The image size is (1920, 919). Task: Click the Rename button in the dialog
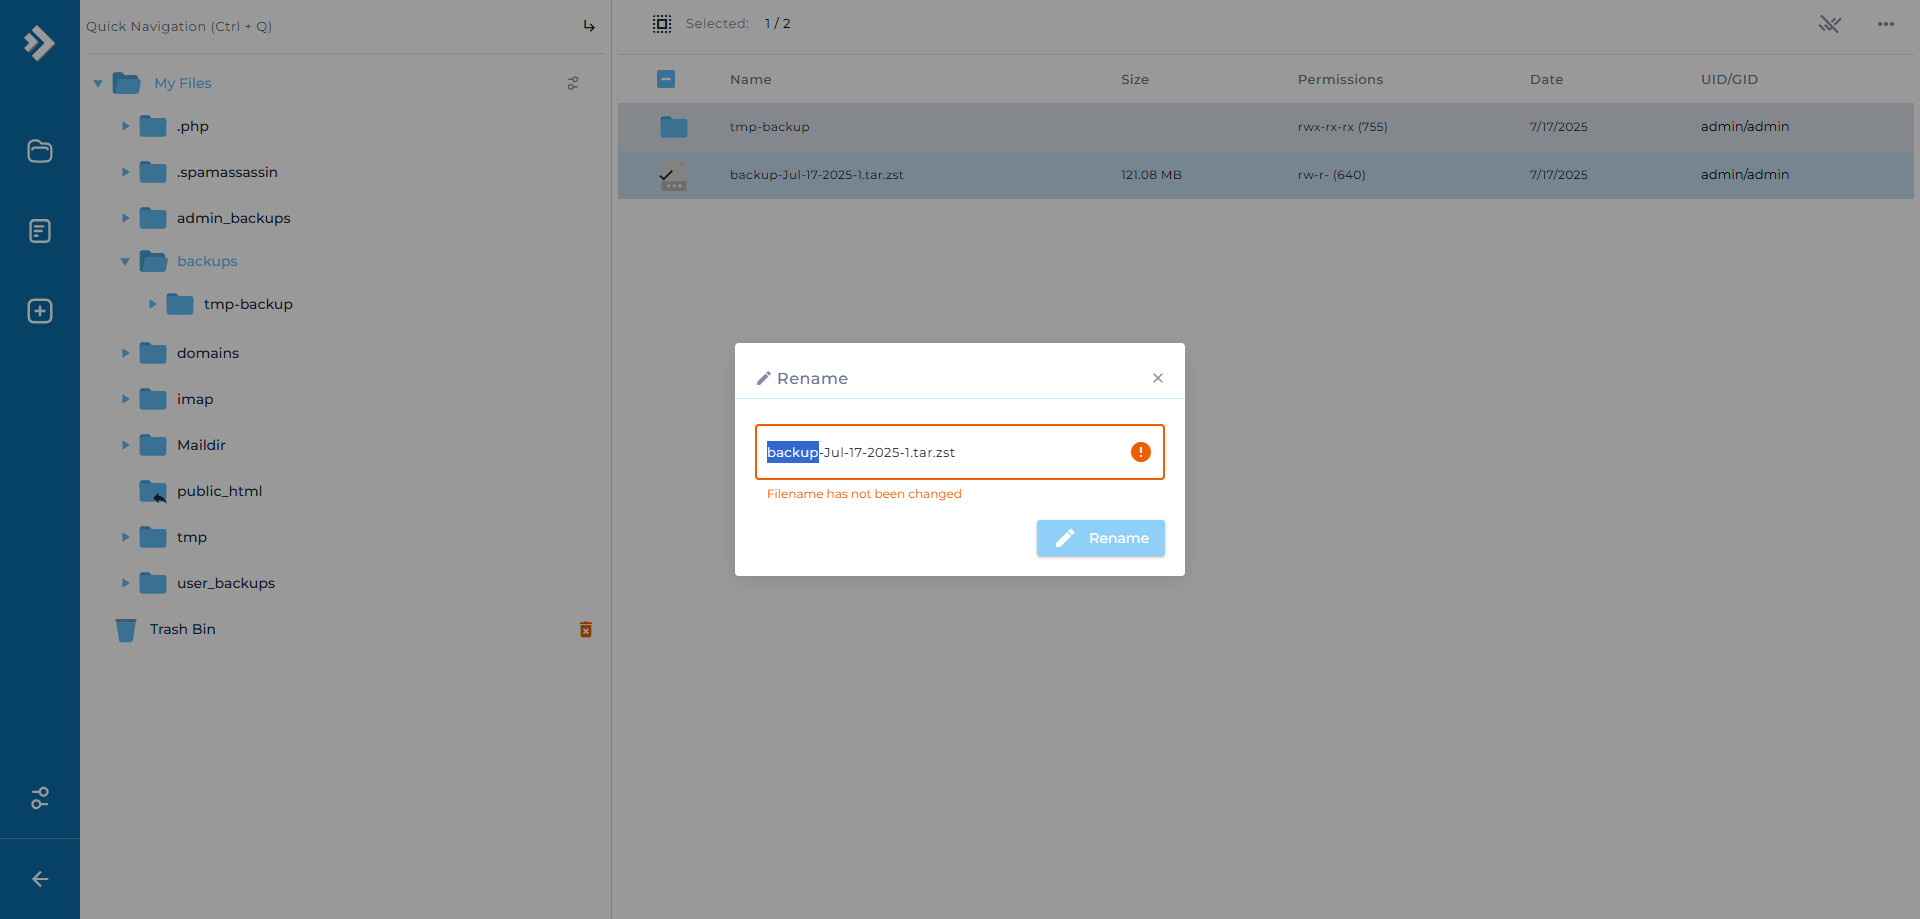point(1100,538)
